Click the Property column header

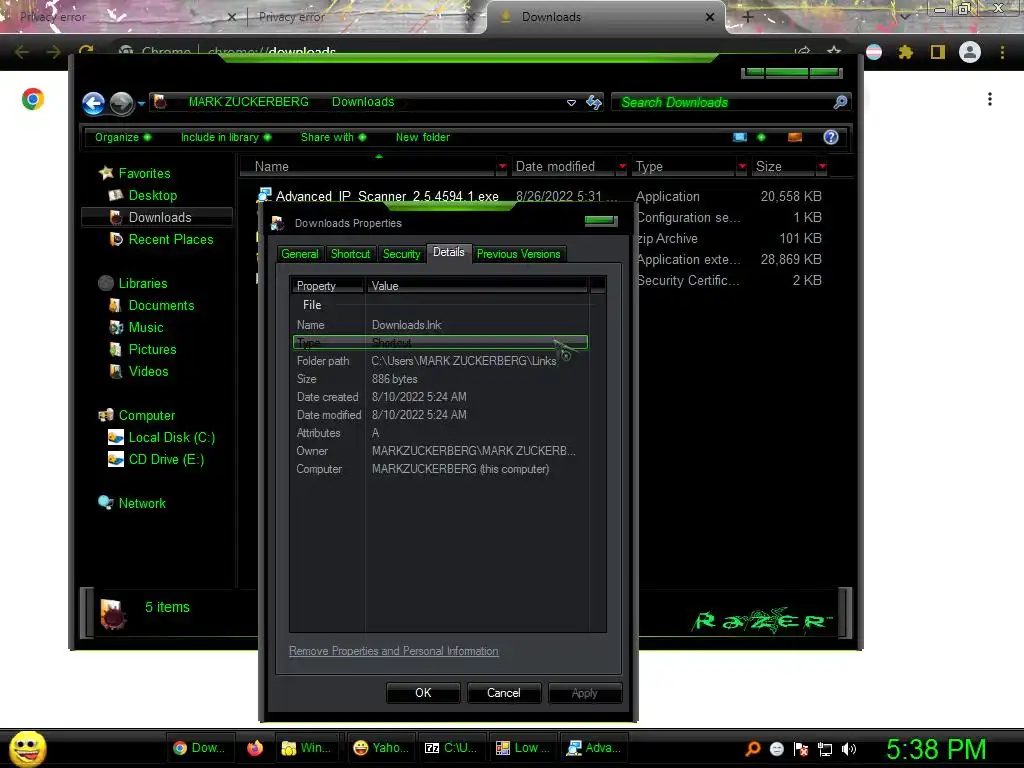328,285
